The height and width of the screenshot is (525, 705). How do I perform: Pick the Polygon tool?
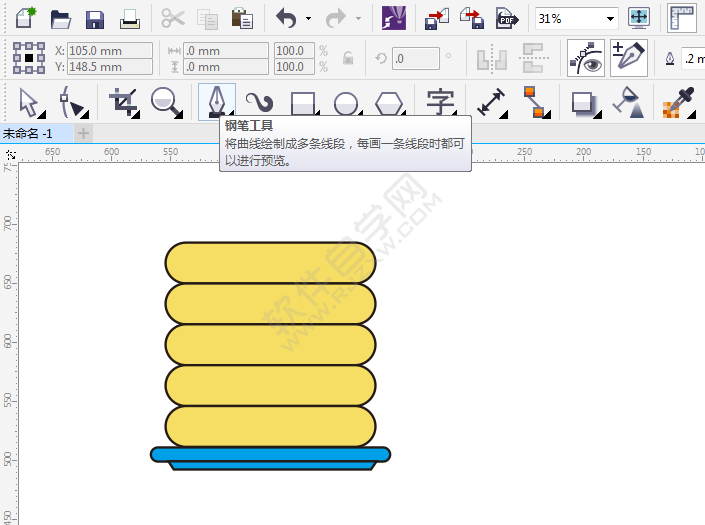pyautogui.click(x=389, y=103)
